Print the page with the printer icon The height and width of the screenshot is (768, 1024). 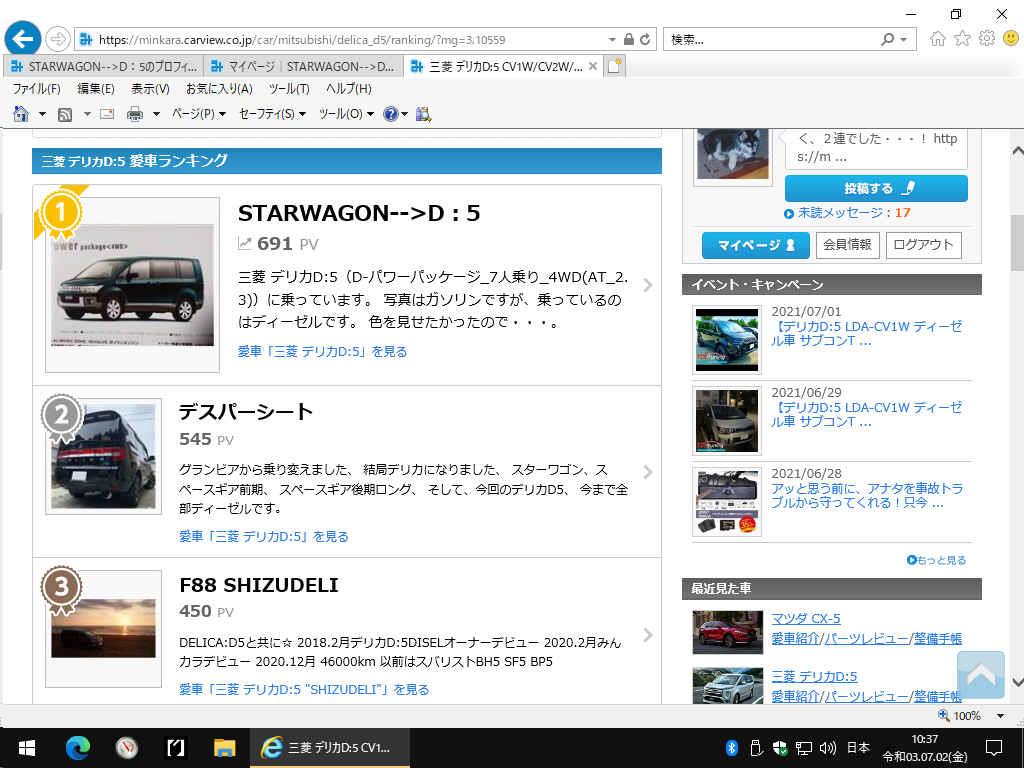point(135,114)
